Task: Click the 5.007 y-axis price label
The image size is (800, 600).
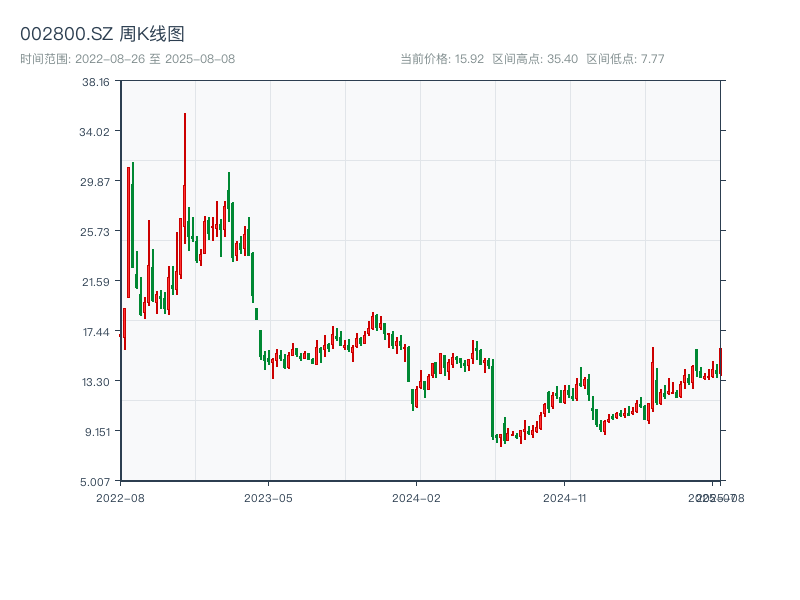Action: [96, 482]
